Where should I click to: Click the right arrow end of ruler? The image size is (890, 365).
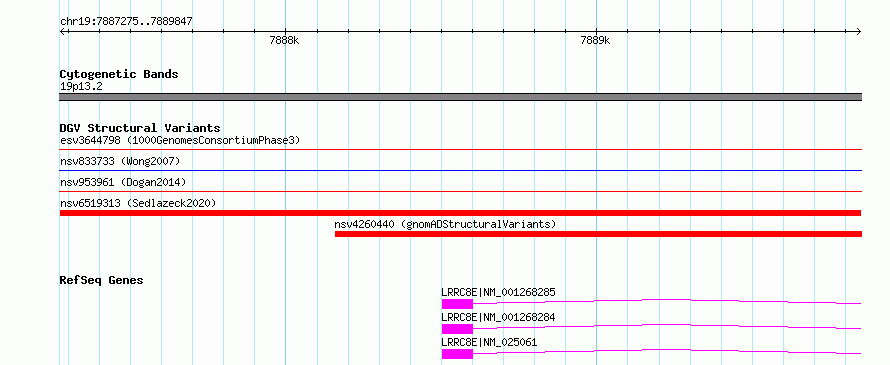(x=858, y=31)
